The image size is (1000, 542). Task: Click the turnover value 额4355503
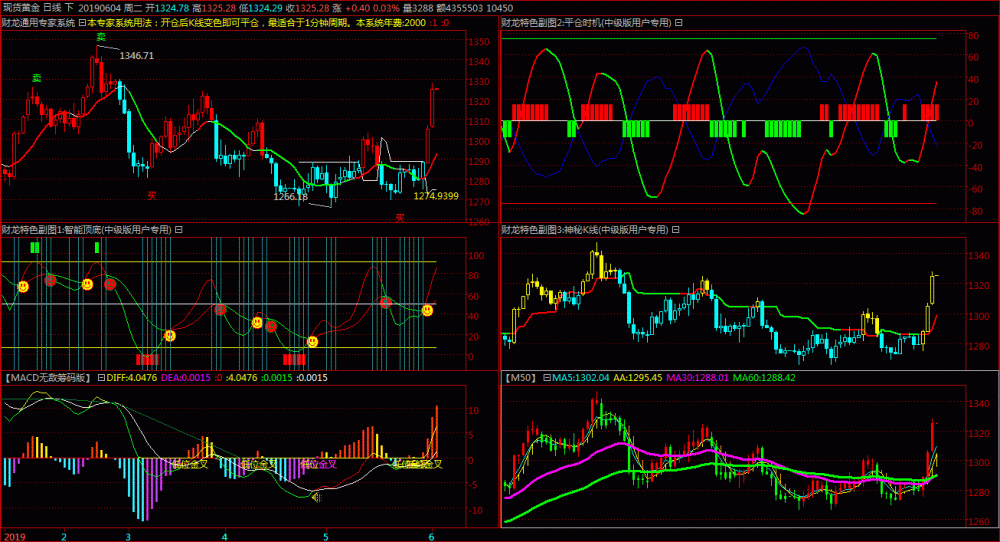coord(460,8)
